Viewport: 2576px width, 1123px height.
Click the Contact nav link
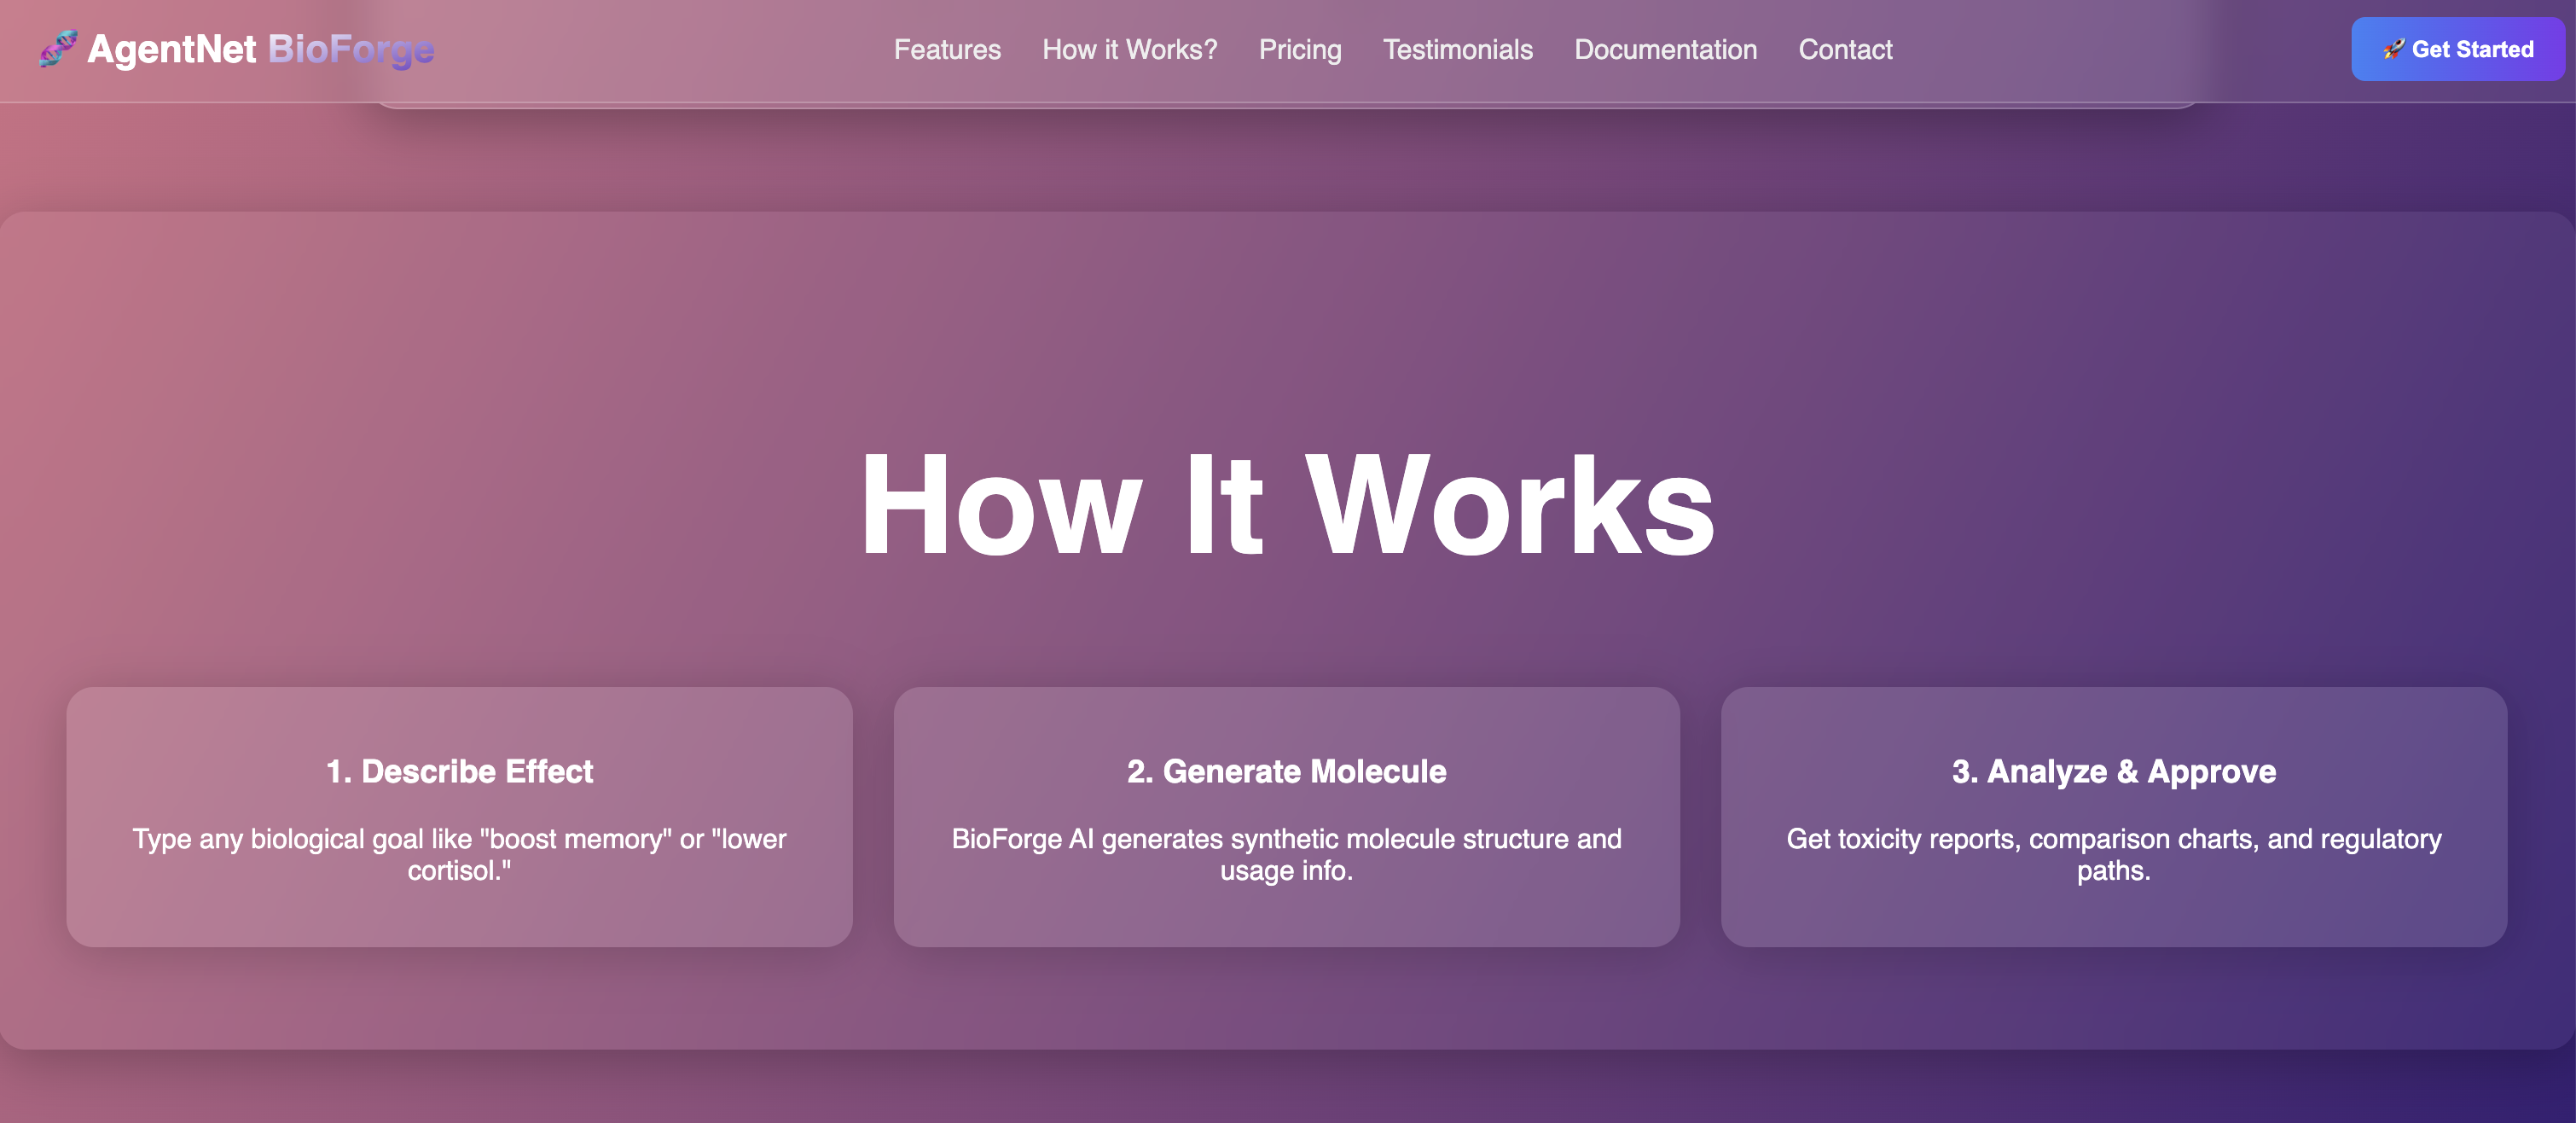(1845, 49)
